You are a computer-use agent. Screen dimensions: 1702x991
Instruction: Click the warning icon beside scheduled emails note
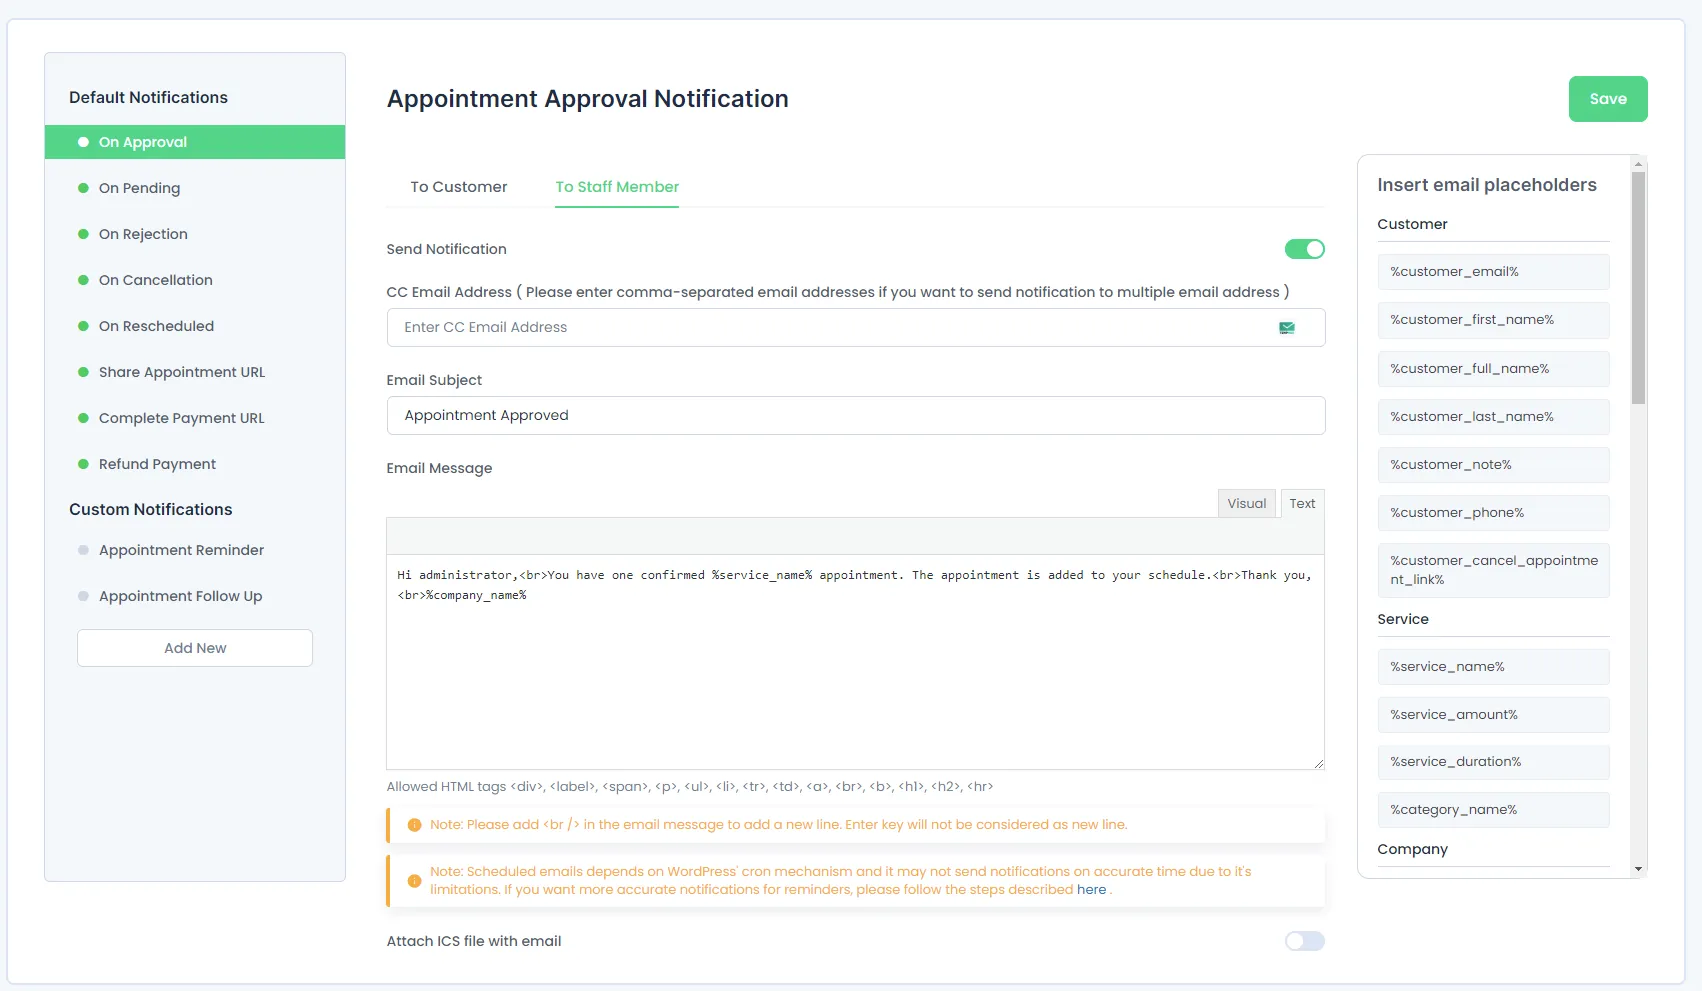[x=414, y=881]
